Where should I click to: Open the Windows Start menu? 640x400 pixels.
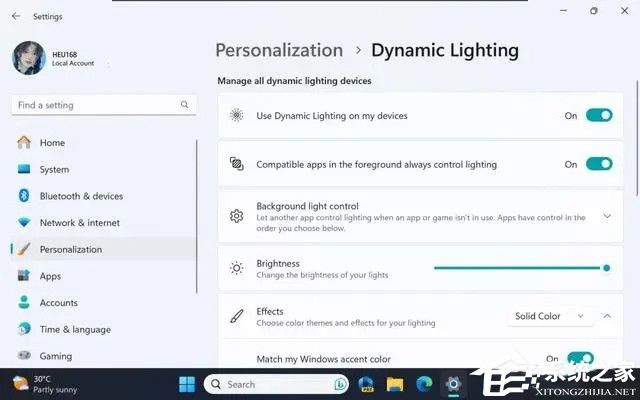tap(187, 384)
